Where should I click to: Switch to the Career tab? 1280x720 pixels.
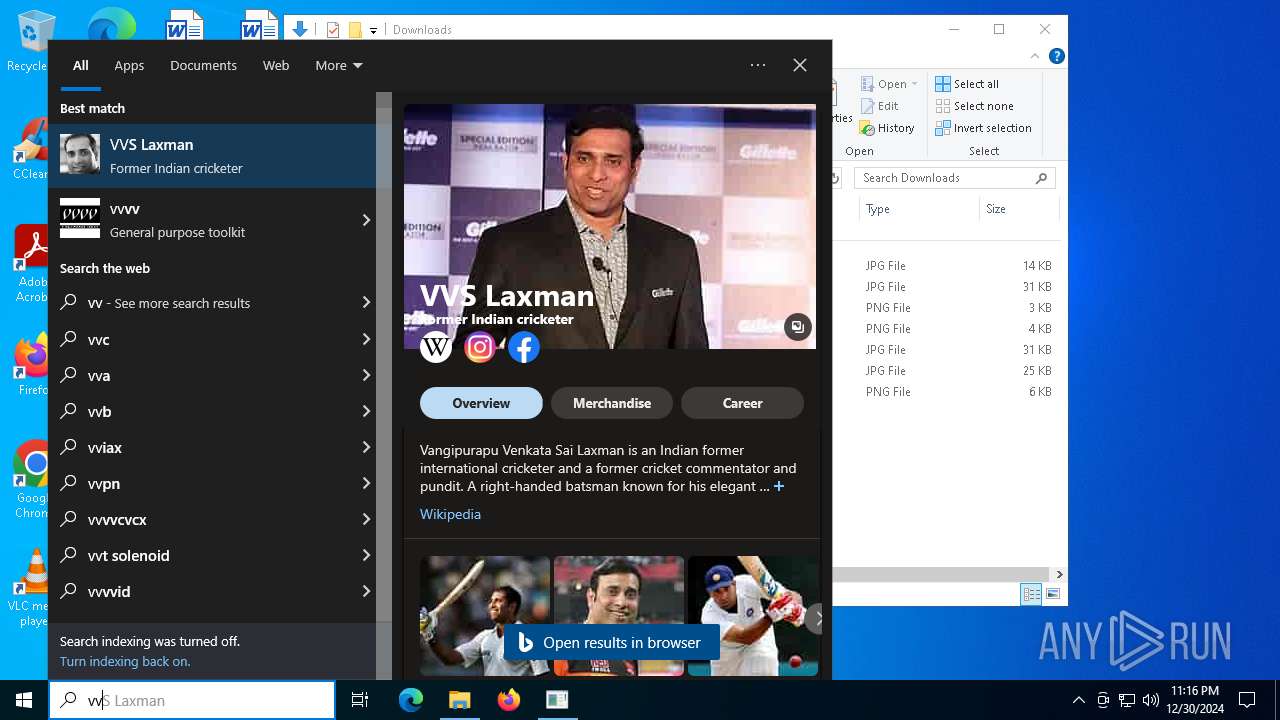coord(742,403)
